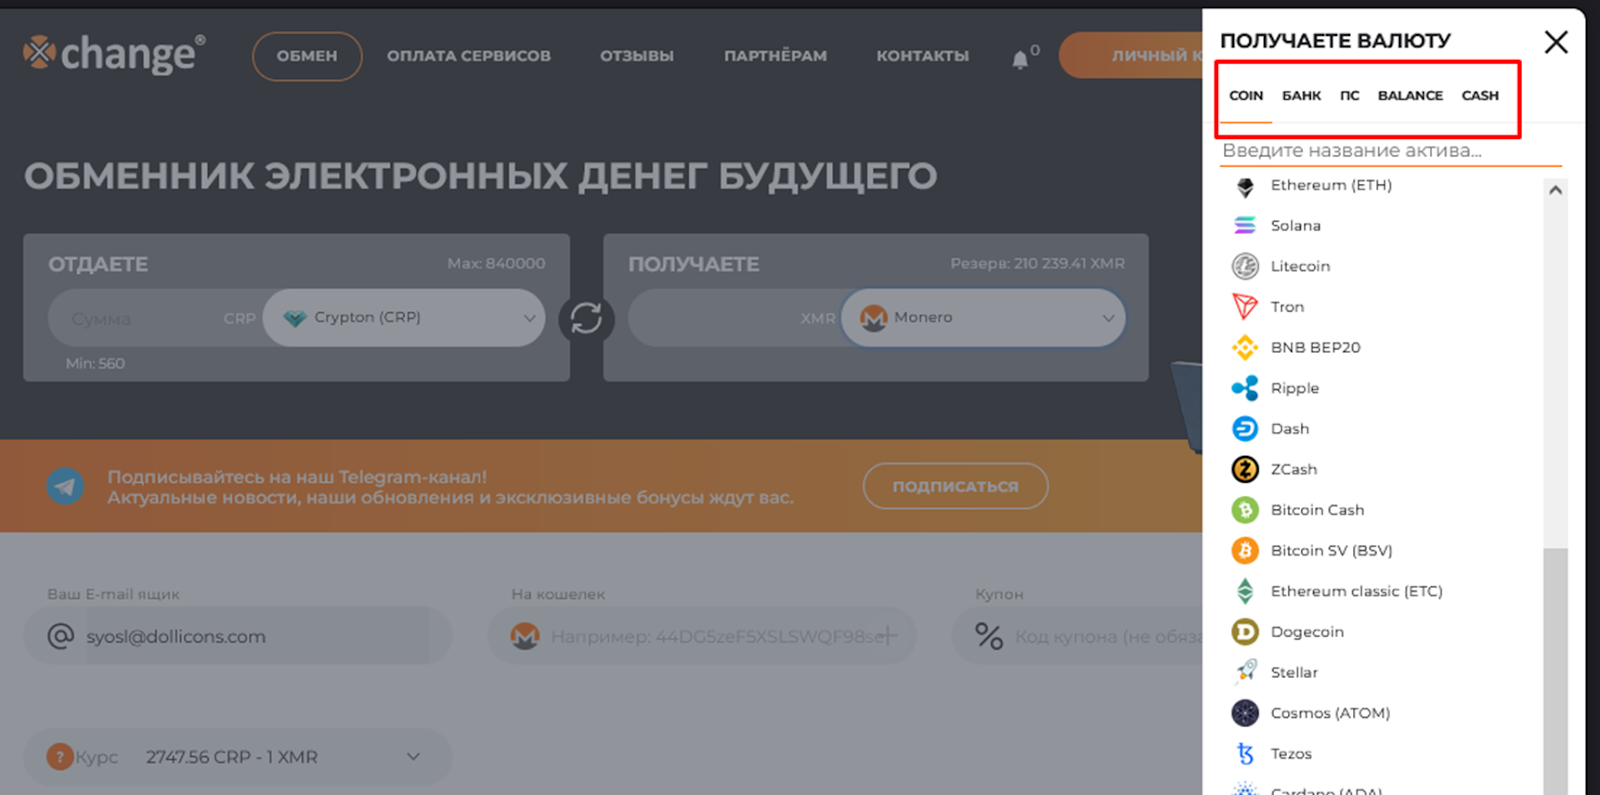
Task: Switch to the ПС tab
Action: pyautogui.click(x=1350, y=96)
